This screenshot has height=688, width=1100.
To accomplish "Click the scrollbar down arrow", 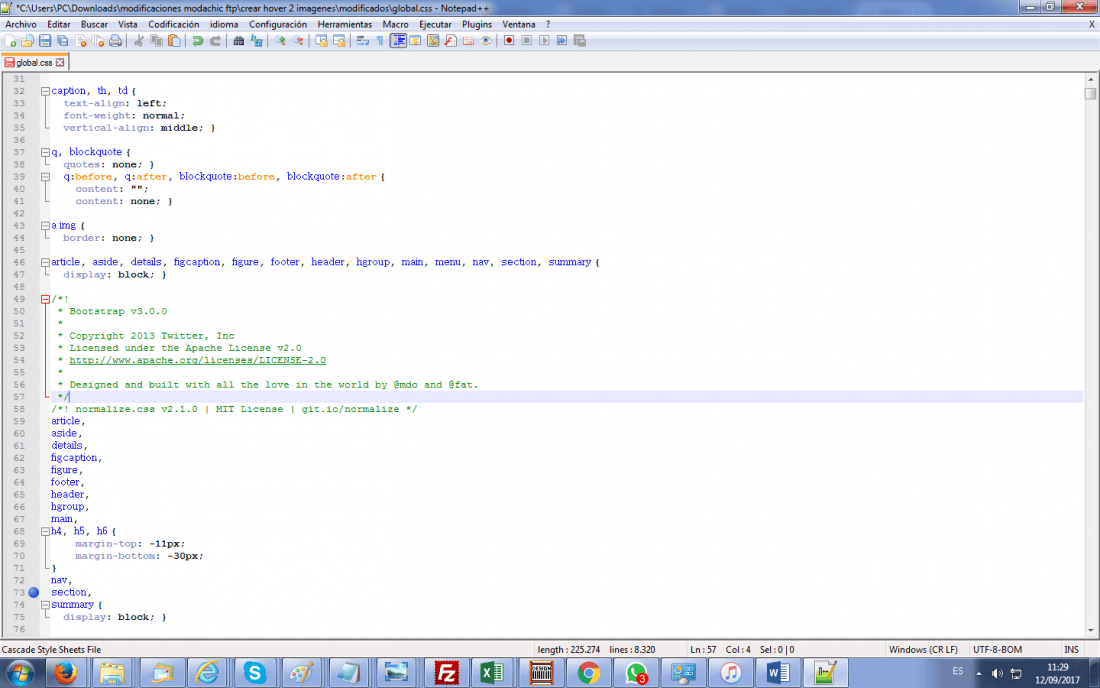I will (1090, 630).
